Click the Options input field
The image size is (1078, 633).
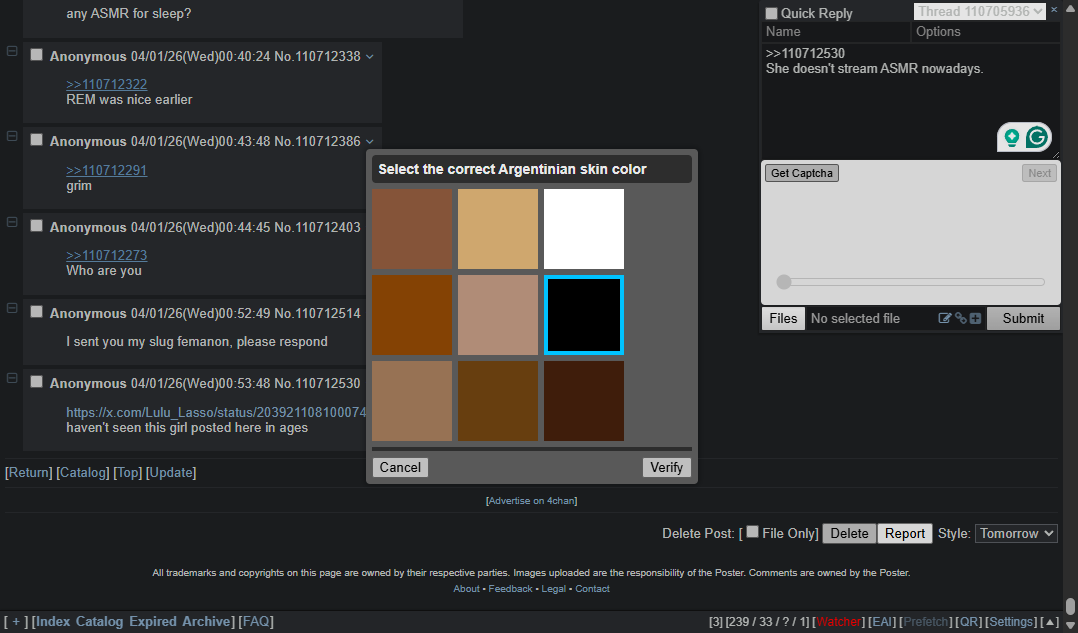984,32
